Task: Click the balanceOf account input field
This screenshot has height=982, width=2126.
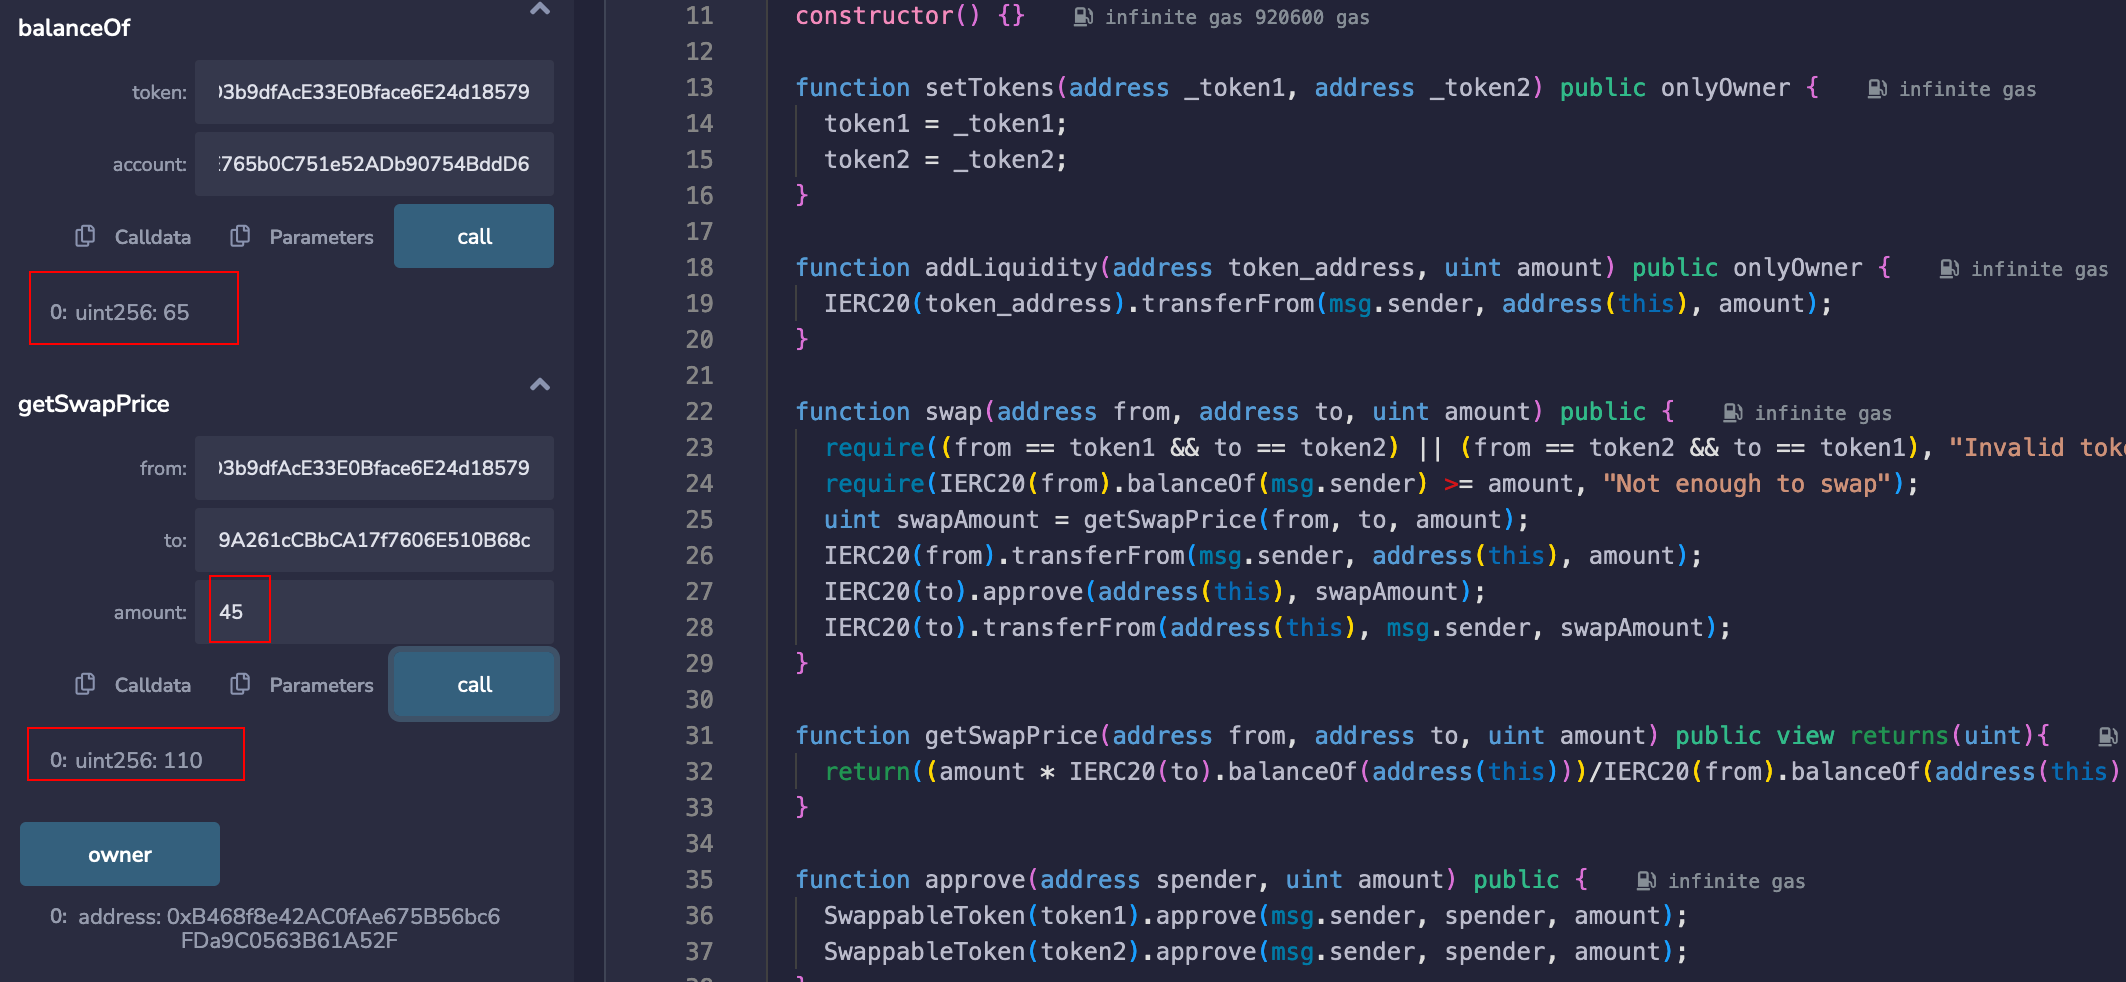Action: 374,164
